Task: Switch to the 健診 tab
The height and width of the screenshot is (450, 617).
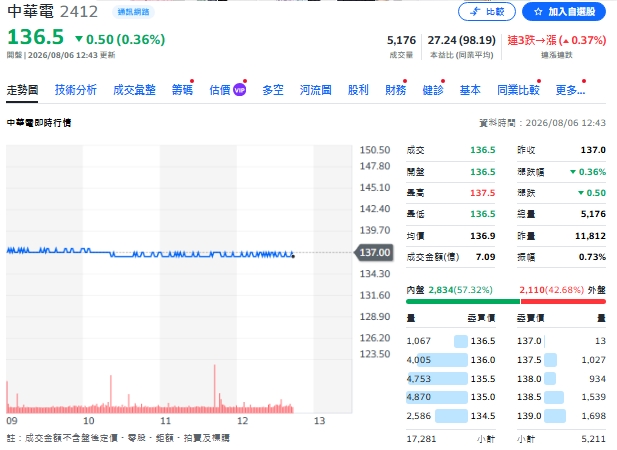Action: [433, 90]
